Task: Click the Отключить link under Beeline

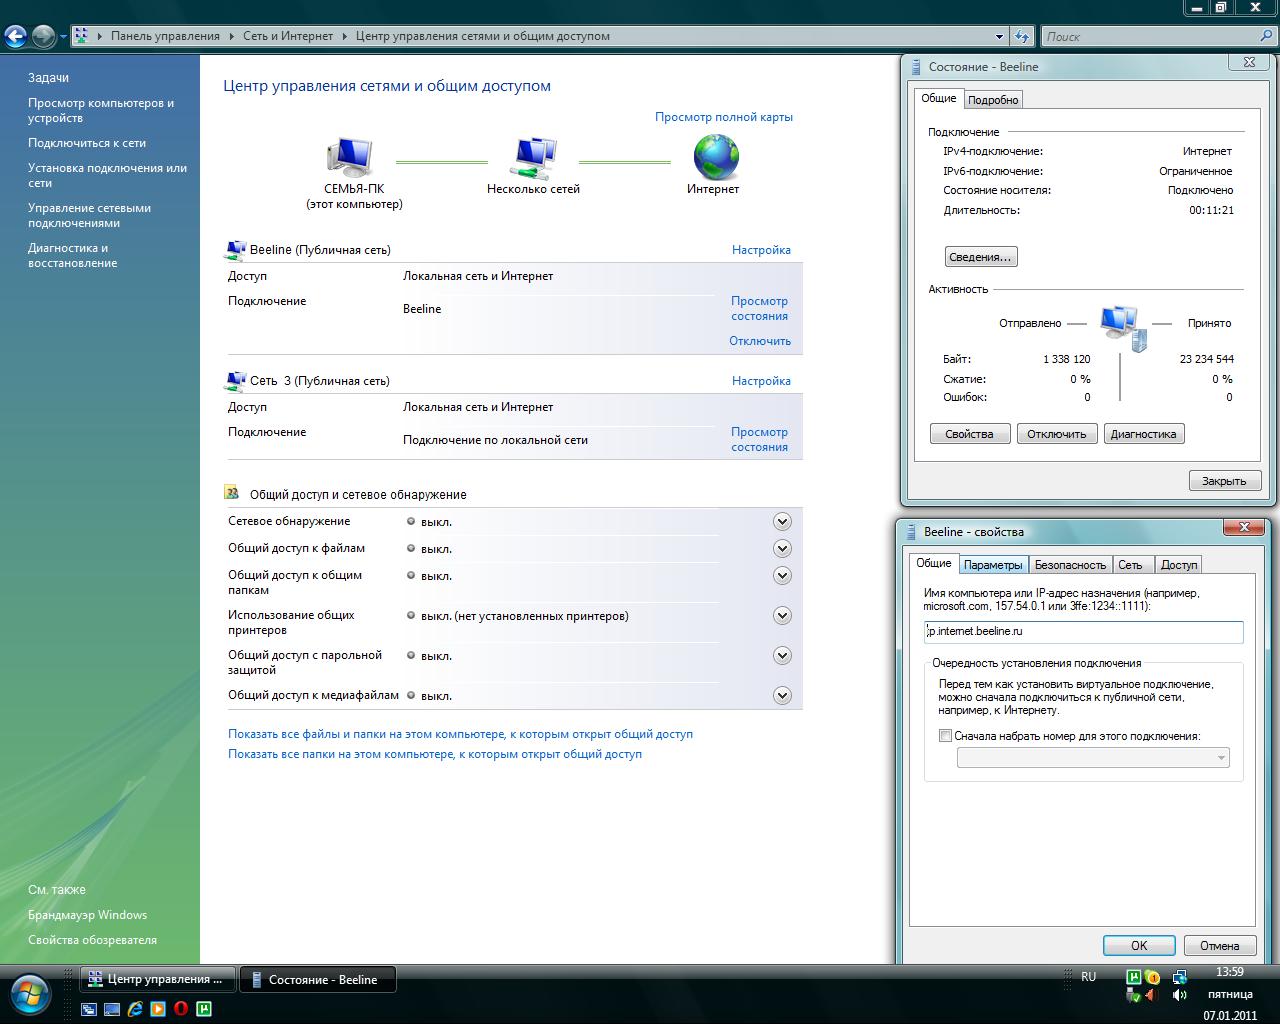Action: tap(760, 341)
